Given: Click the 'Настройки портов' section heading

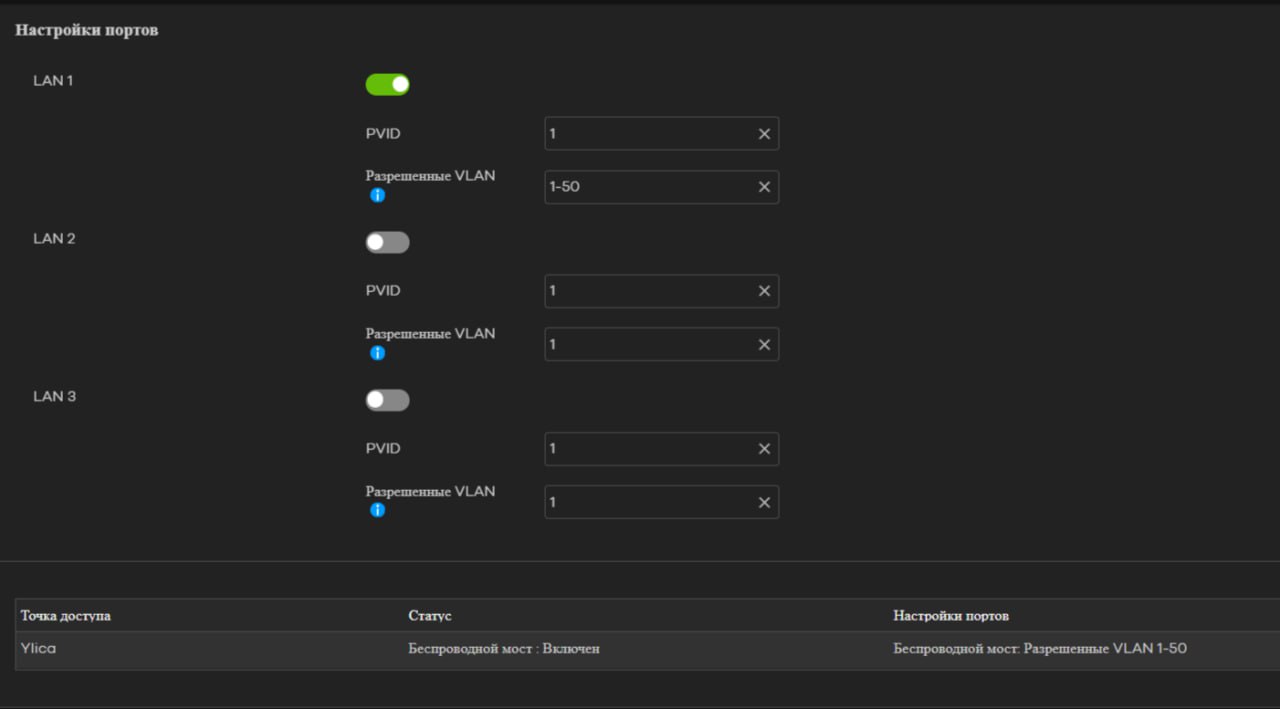Looking at the screenshot, I should pos(87,30).
